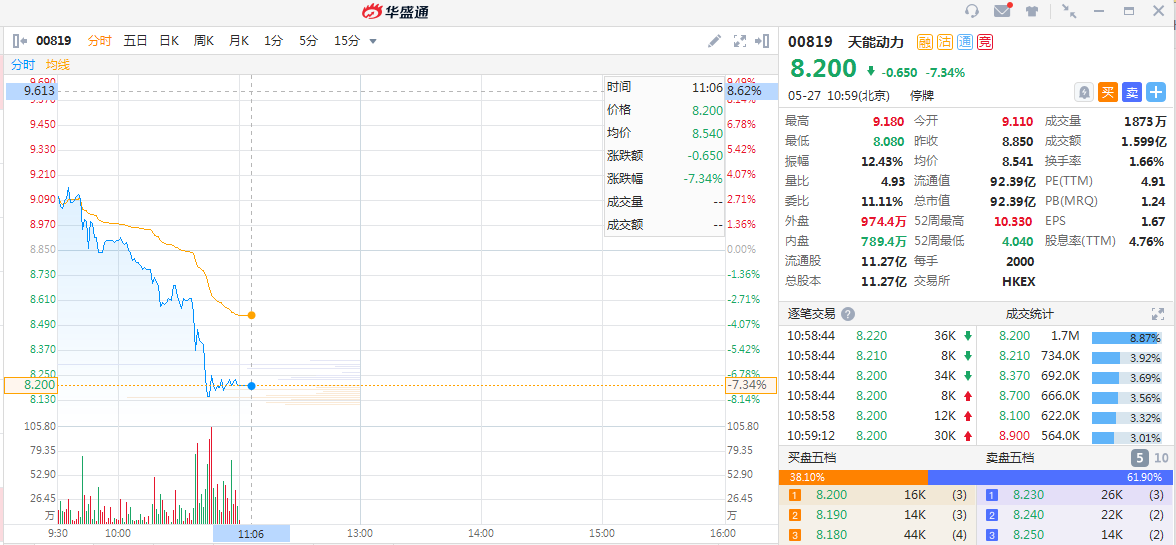
Task: Switch order book depth to 10 levels
Action: click(1160, 458)
